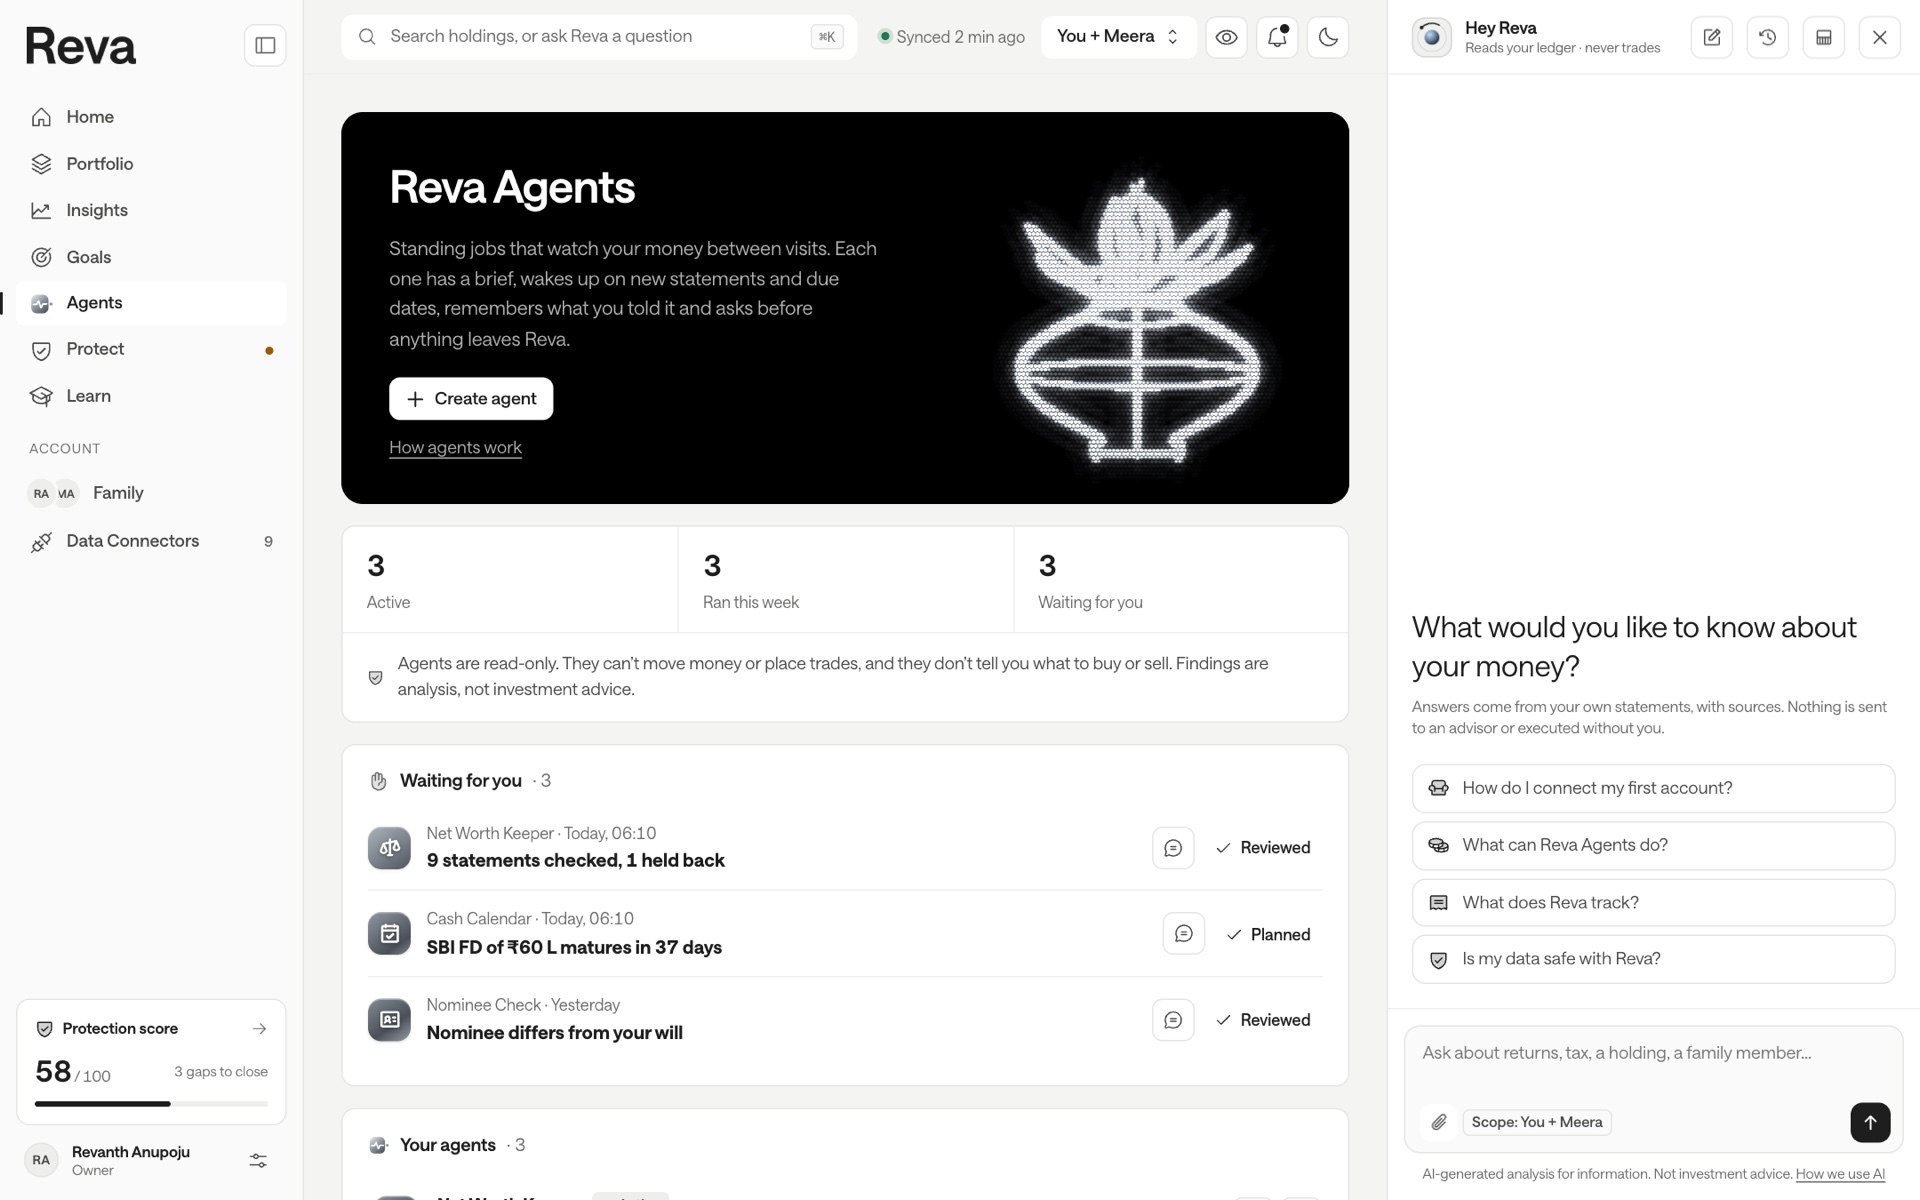The height and width of the screenshot is (1200, 1920).
Task: Open the How we use AI link
Action: (x=1840, y=1174)
